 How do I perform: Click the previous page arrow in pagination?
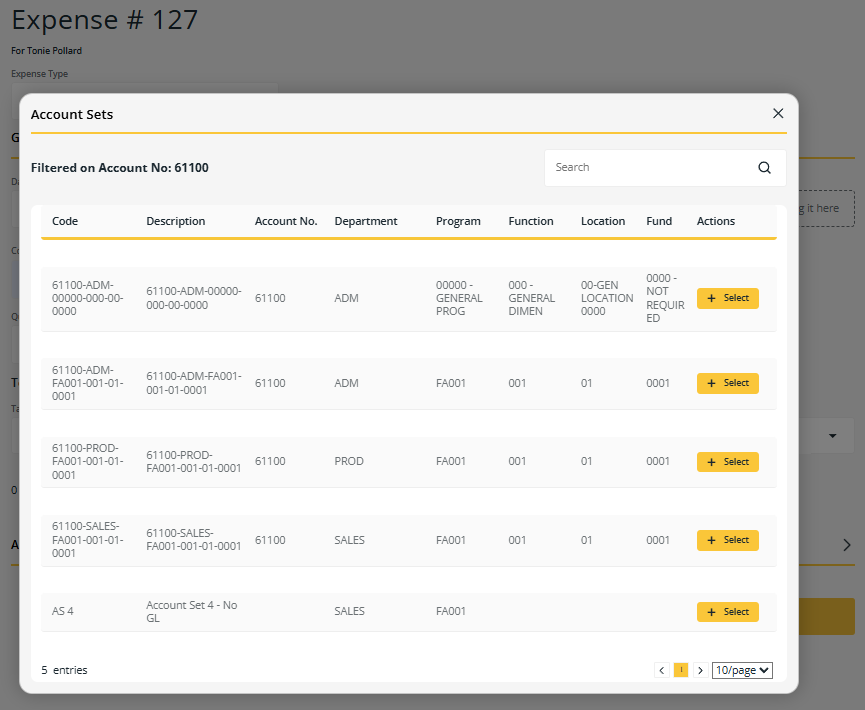click(x=661, y=669)
